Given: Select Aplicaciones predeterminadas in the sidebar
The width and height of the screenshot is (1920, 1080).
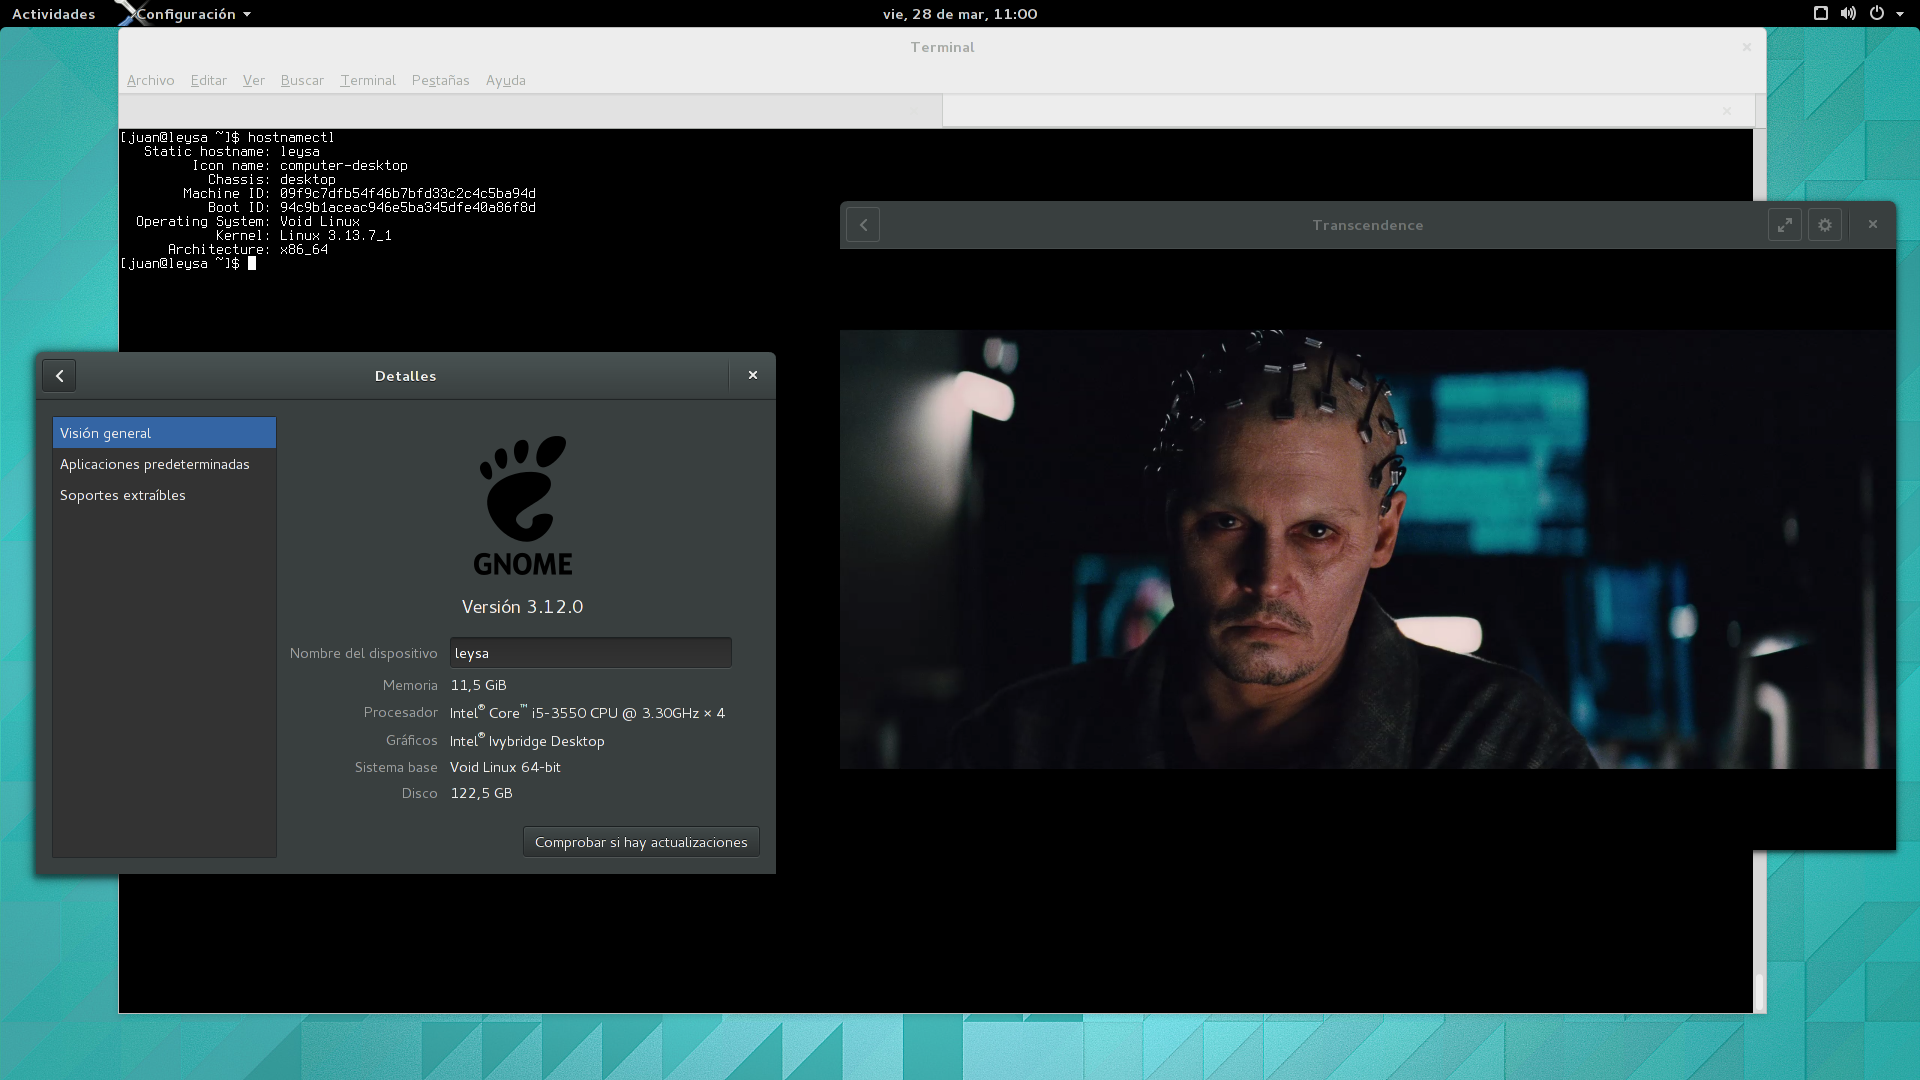Looking at the screenshot, I should pos(155,464).
